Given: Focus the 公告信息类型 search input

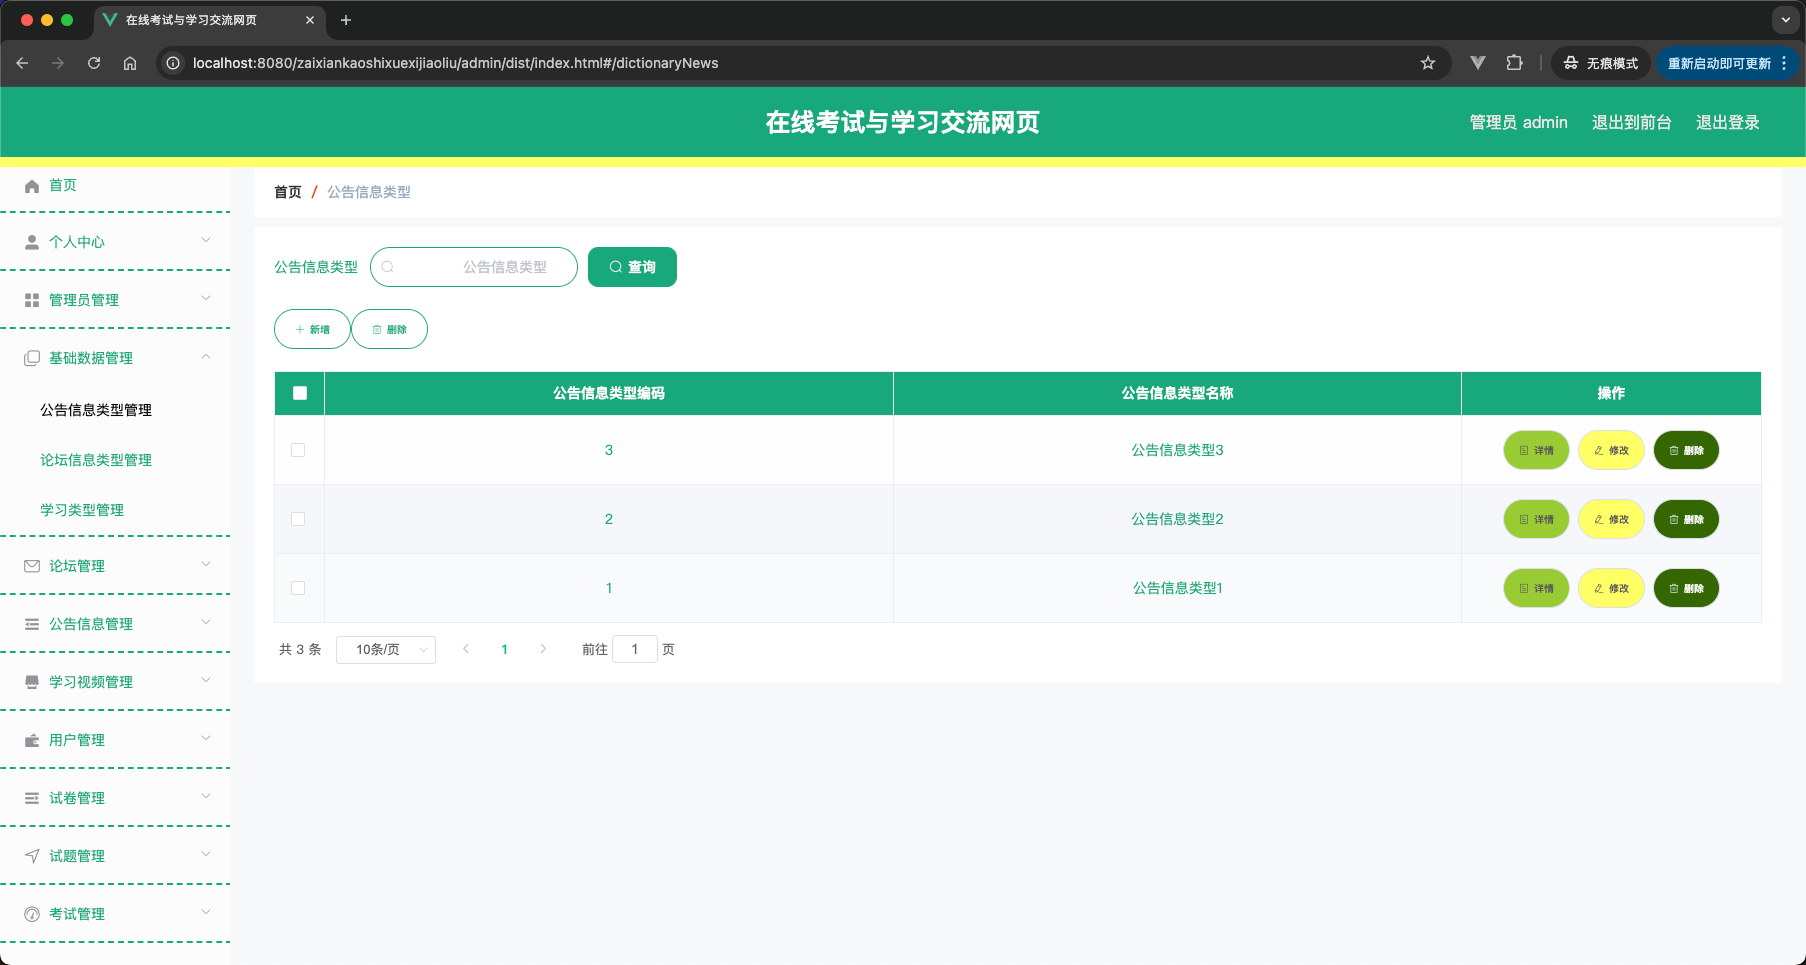Looking at the screenshot, I should click(474, 267).
